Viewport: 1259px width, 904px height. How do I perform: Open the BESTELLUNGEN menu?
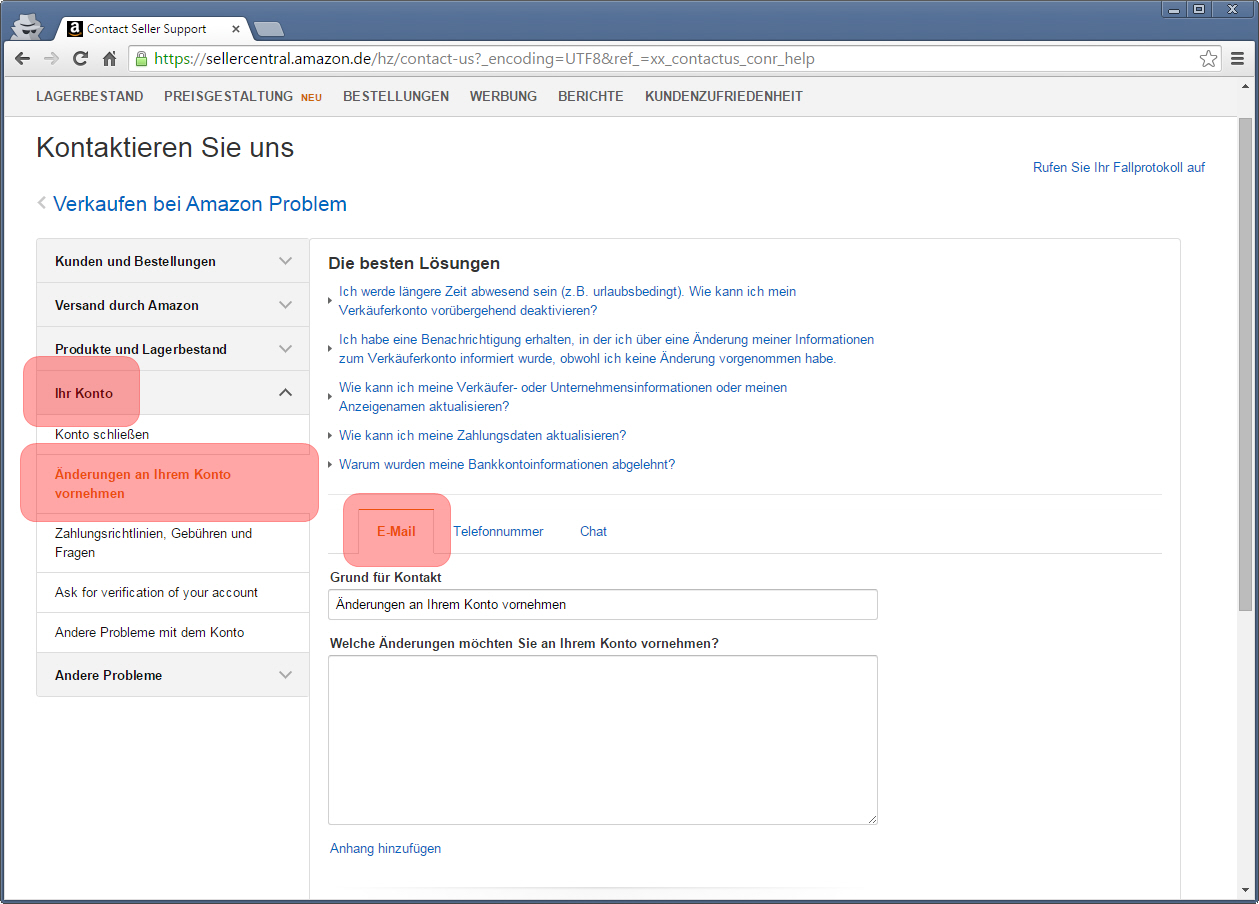pos(396,97)
